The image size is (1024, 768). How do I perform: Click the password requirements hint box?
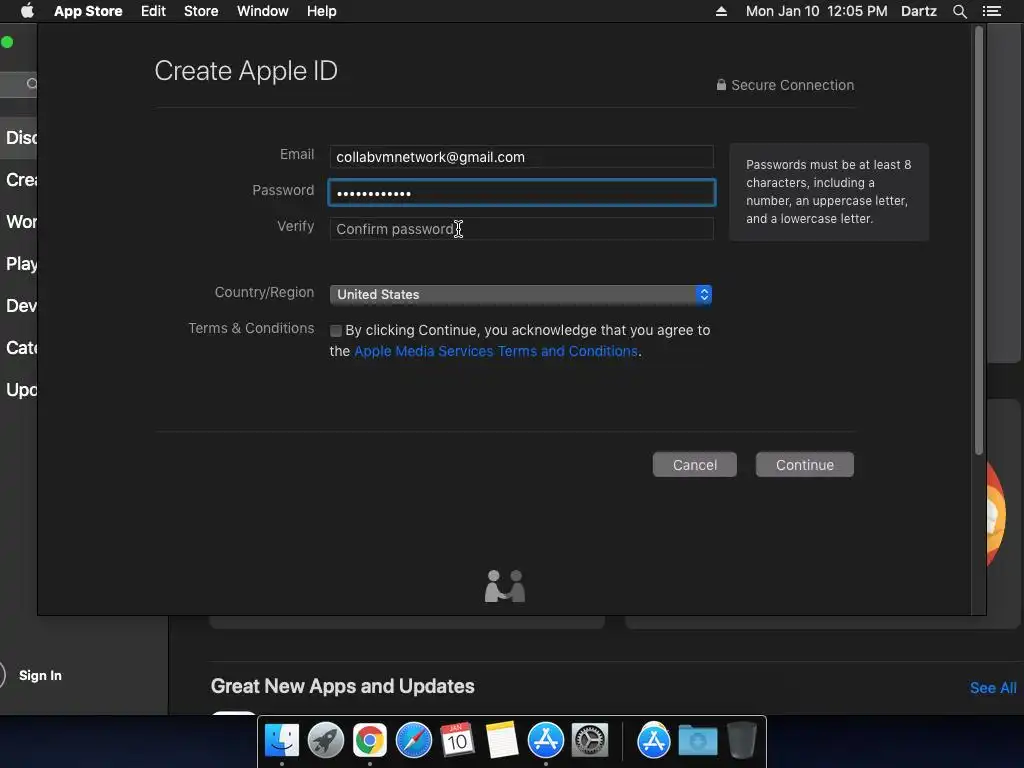click(x=829, y=191)
